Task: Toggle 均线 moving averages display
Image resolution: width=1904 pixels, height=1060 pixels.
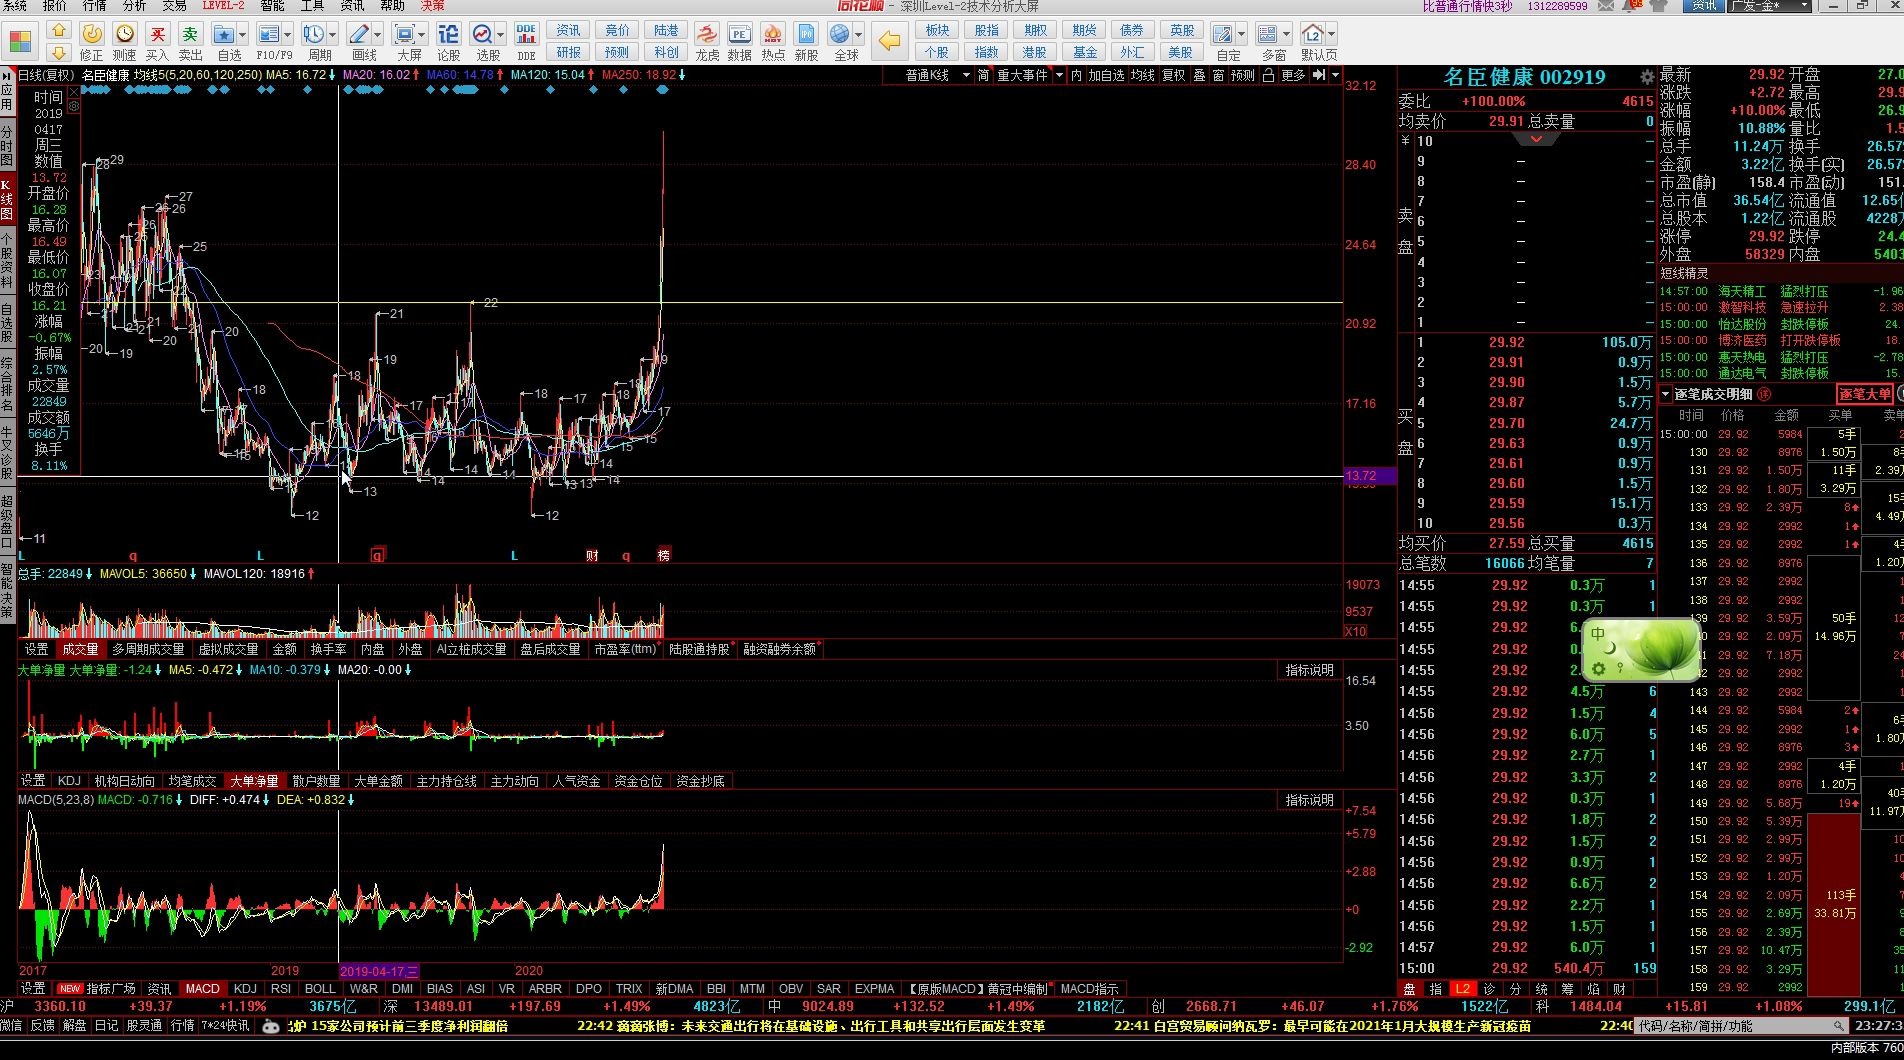Action: (1143, 75)
